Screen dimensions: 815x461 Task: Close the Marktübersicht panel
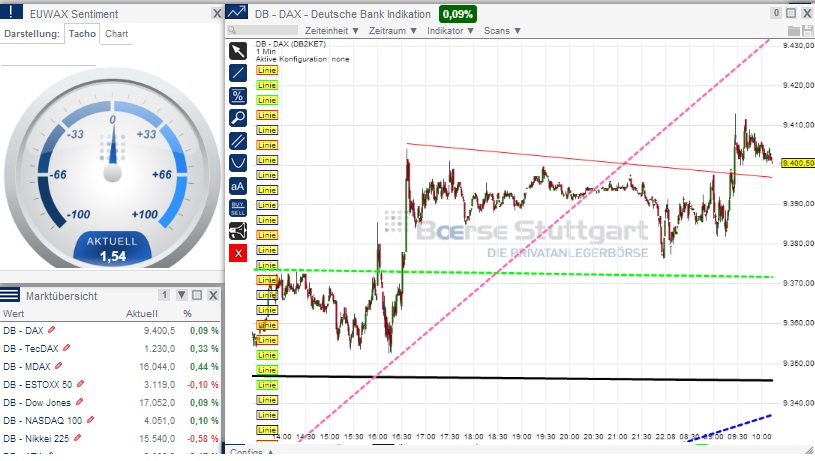click(213, 295)
